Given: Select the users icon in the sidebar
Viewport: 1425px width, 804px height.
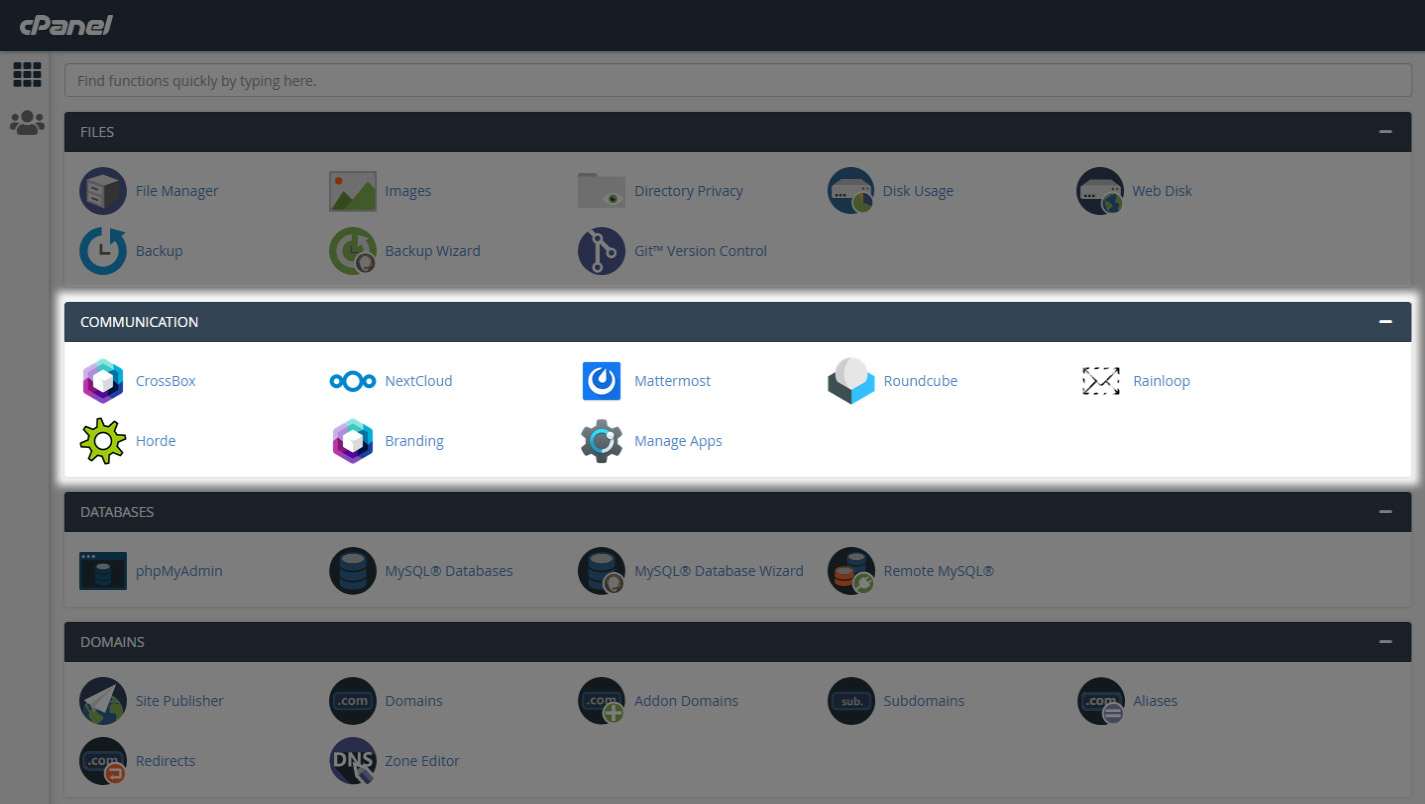Looking at the screenshot, I should 26,123.
